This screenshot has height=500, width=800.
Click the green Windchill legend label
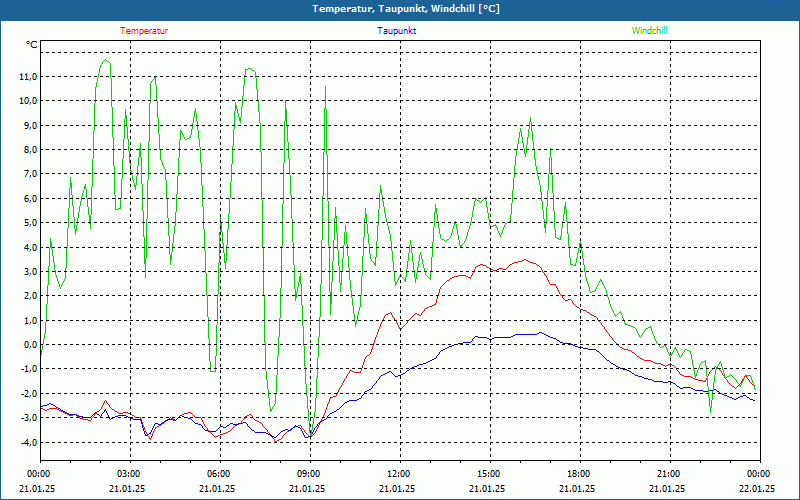click(x=649, y=31)
